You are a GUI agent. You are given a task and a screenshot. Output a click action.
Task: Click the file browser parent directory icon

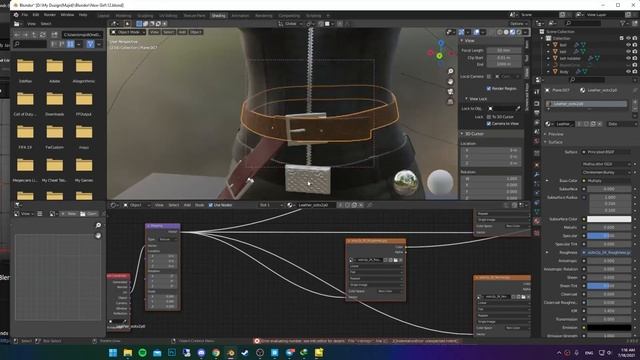pyautogui.click(x=34, y=35)
